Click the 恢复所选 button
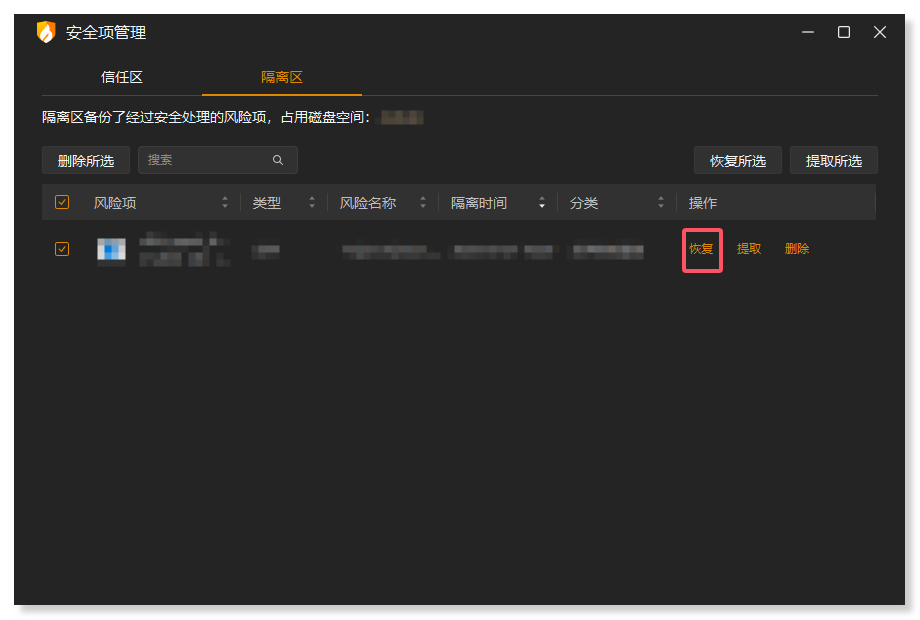 click(737, 160)
